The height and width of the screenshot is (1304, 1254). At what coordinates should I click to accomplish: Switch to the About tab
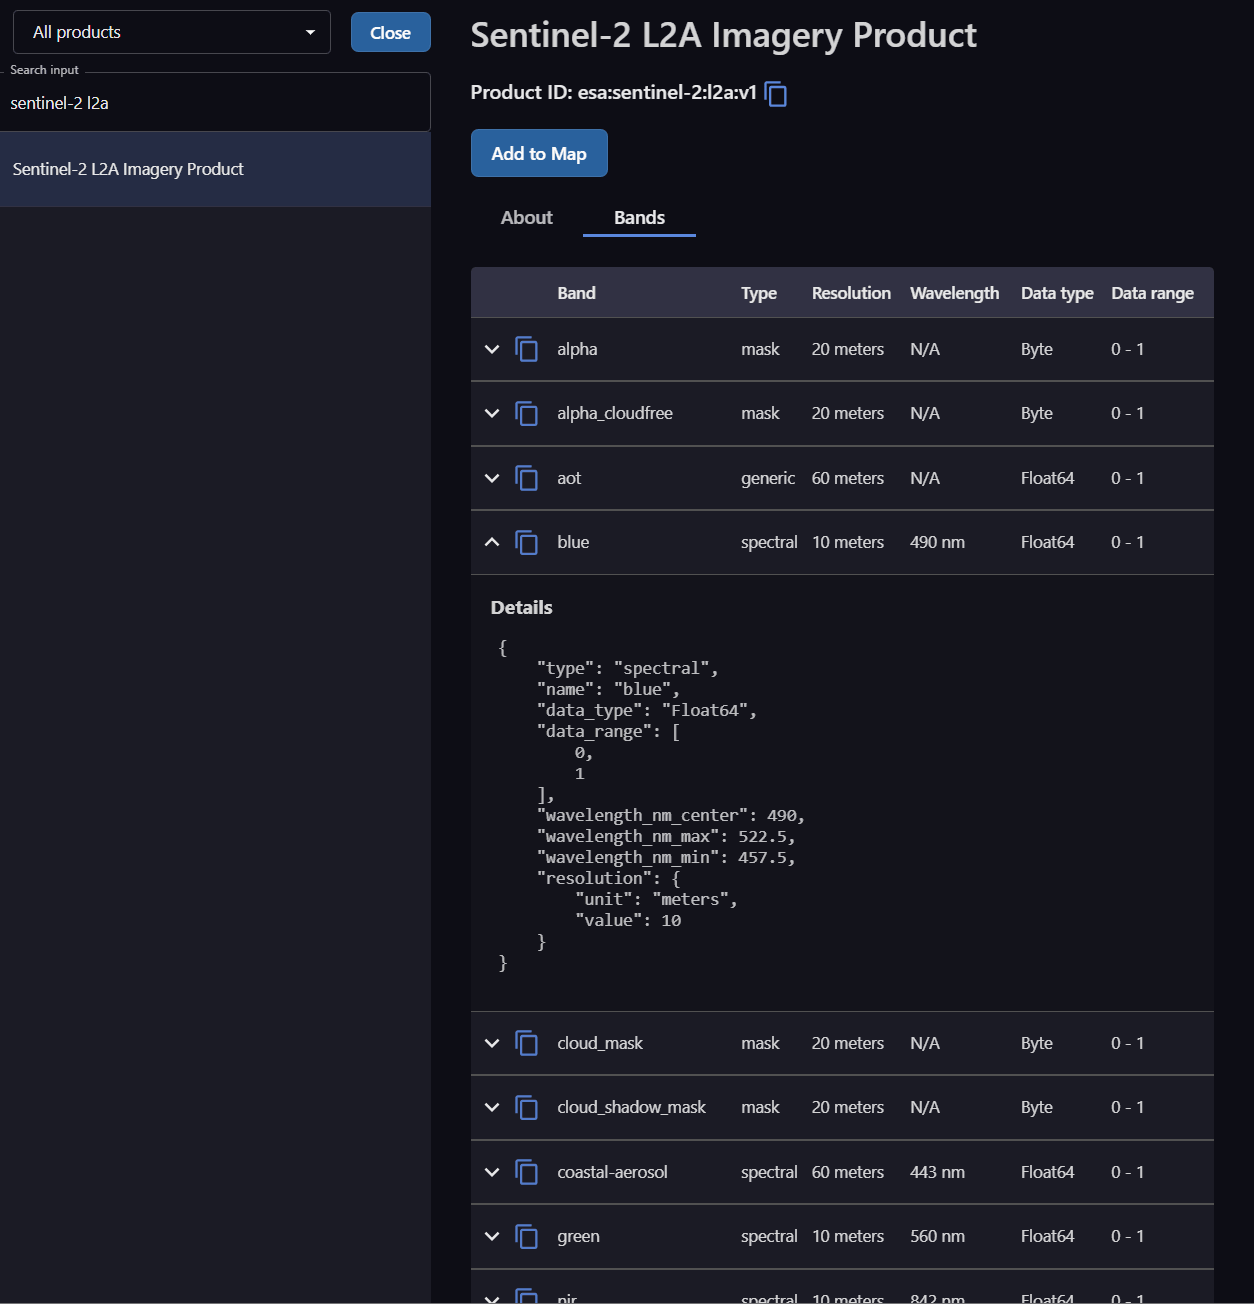coord(526,218)
